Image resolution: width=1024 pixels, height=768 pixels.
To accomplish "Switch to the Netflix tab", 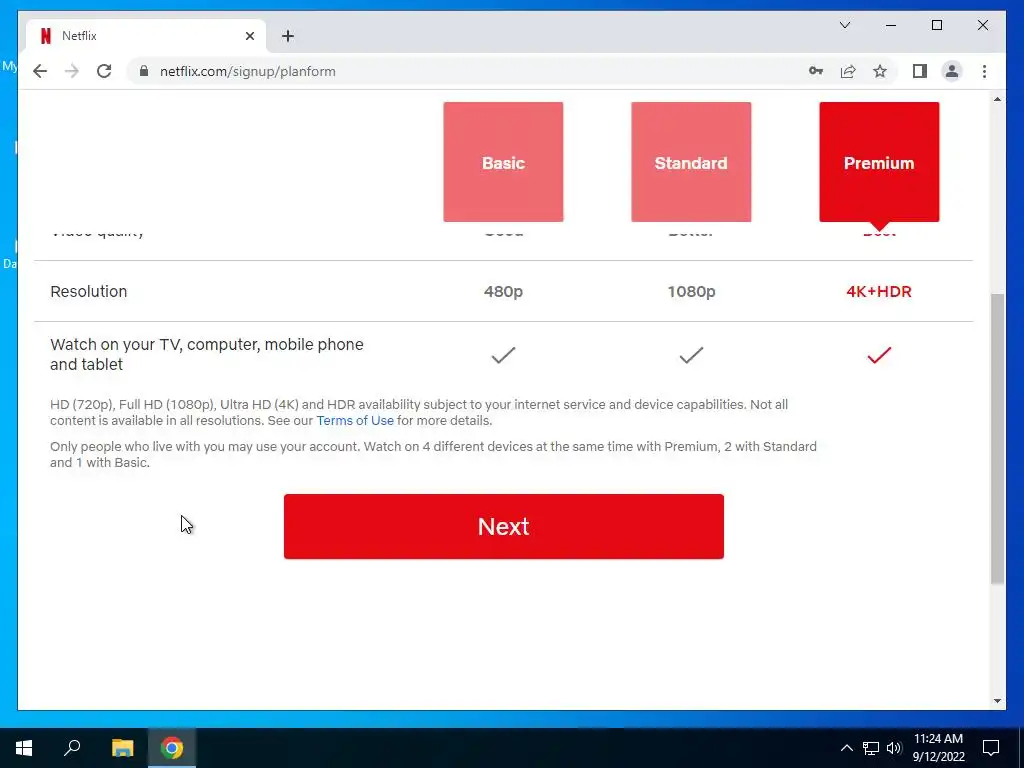I will coord(146,36).
